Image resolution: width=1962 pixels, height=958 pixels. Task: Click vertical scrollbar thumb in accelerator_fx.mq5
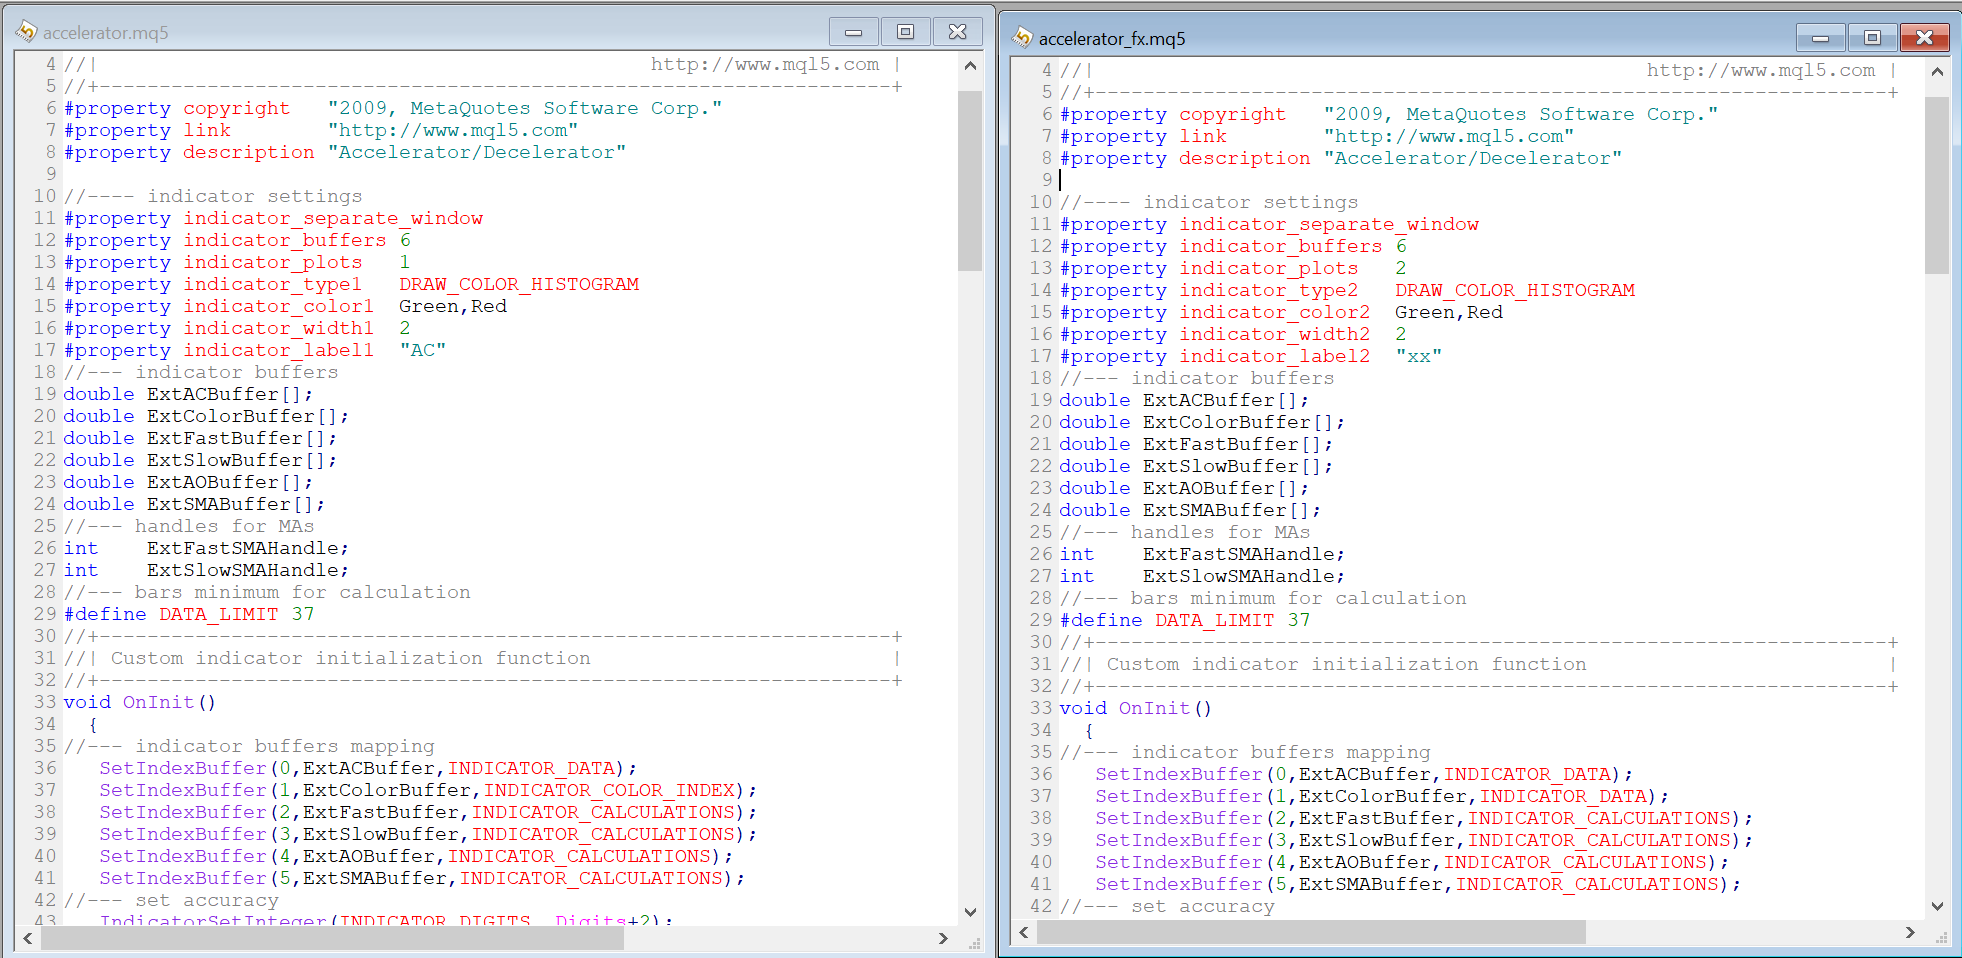click(x=1937, y=185)
